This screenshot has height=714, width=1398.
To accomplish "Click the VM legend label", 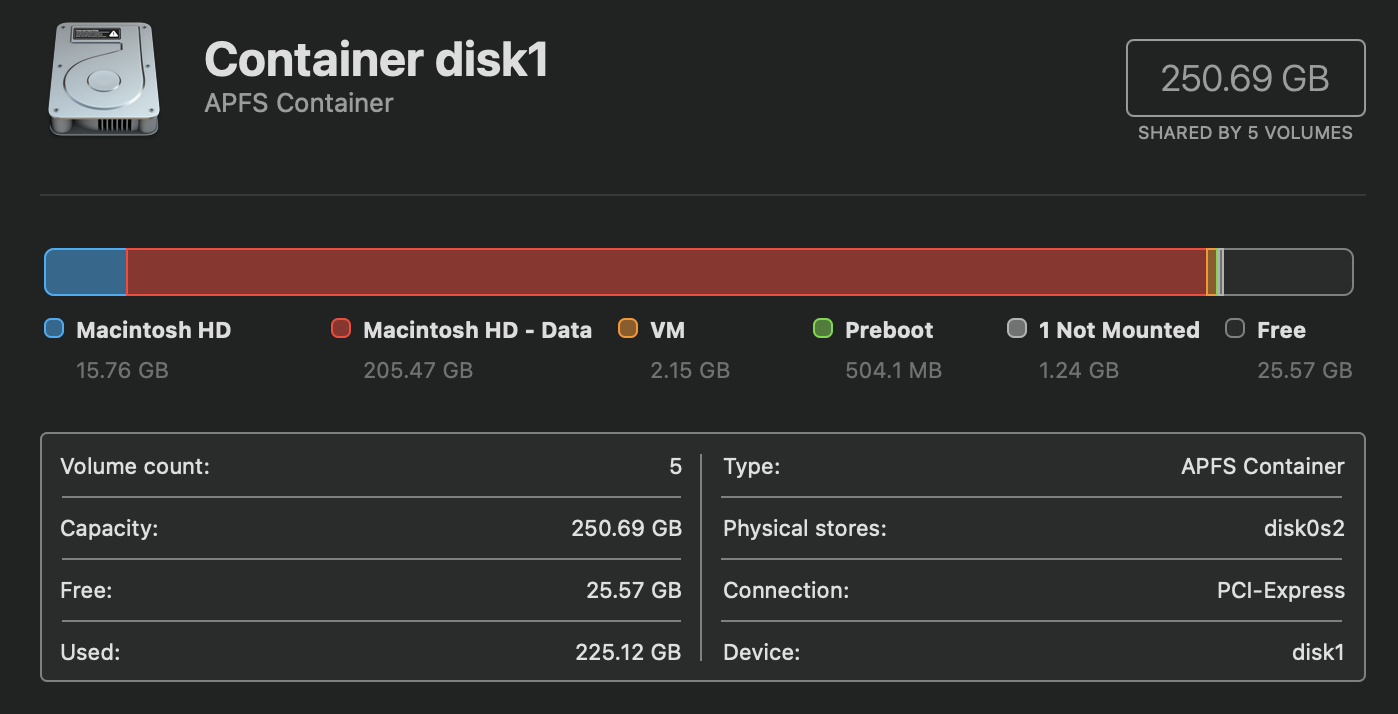I will pos(667,330).
